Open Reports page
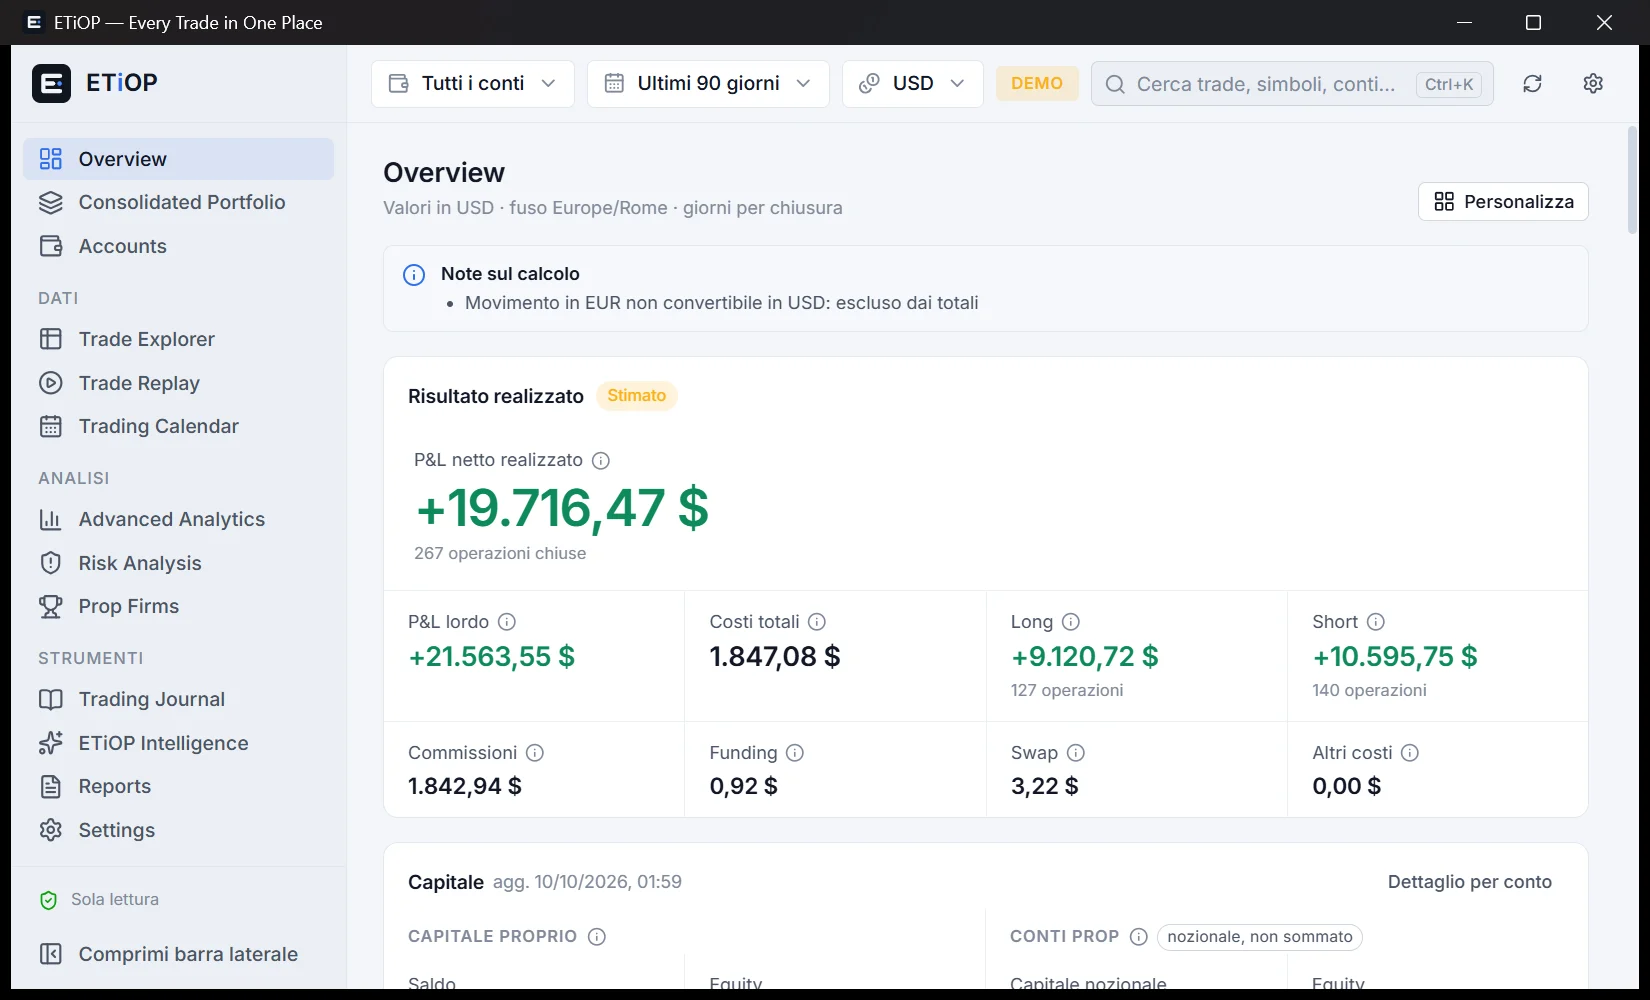 (x=178, y=786)
